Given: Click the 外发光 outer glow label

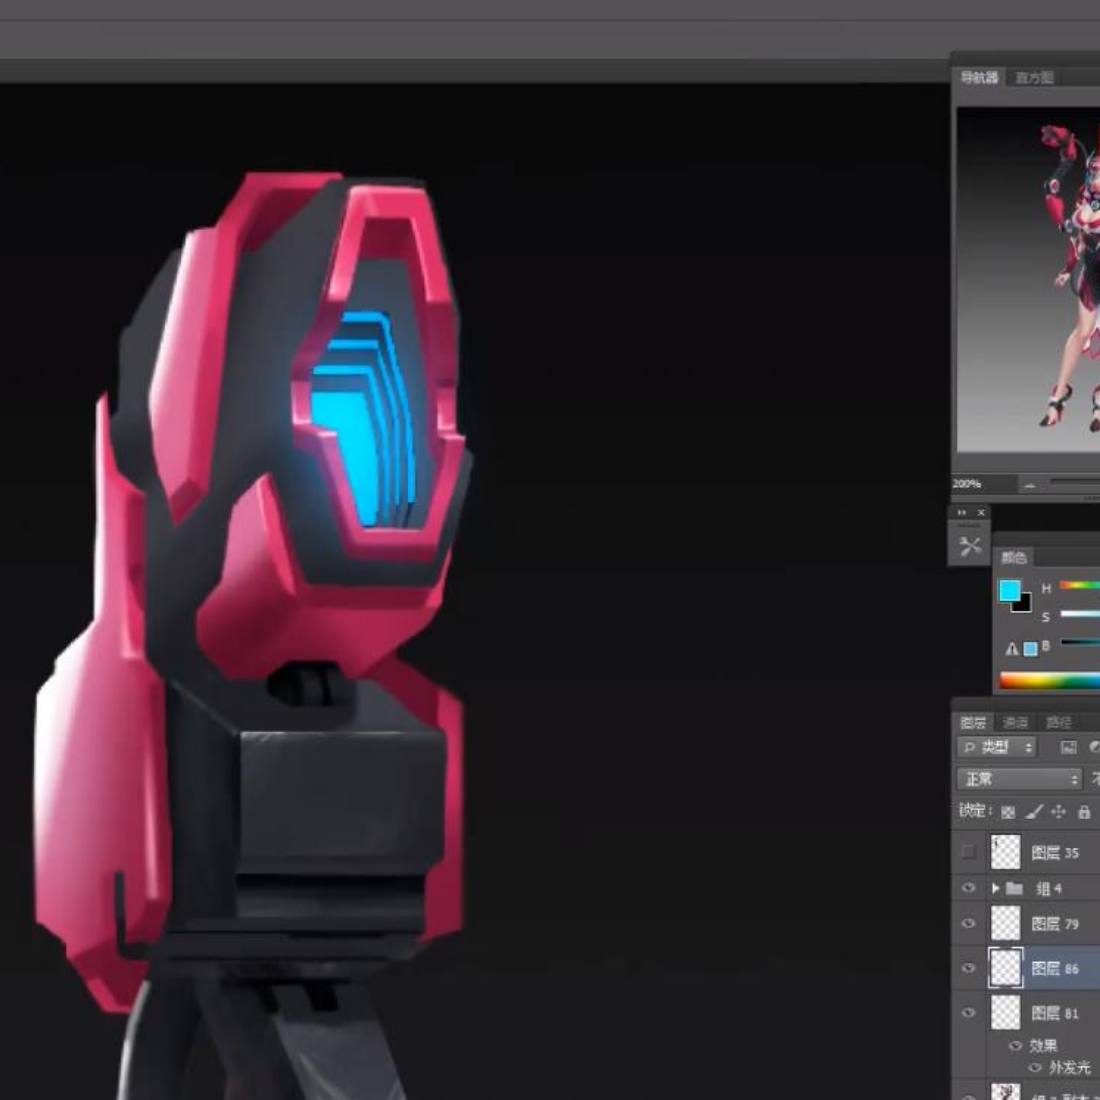Looking at the screenshot, I should click(x=1069, y=1068).
